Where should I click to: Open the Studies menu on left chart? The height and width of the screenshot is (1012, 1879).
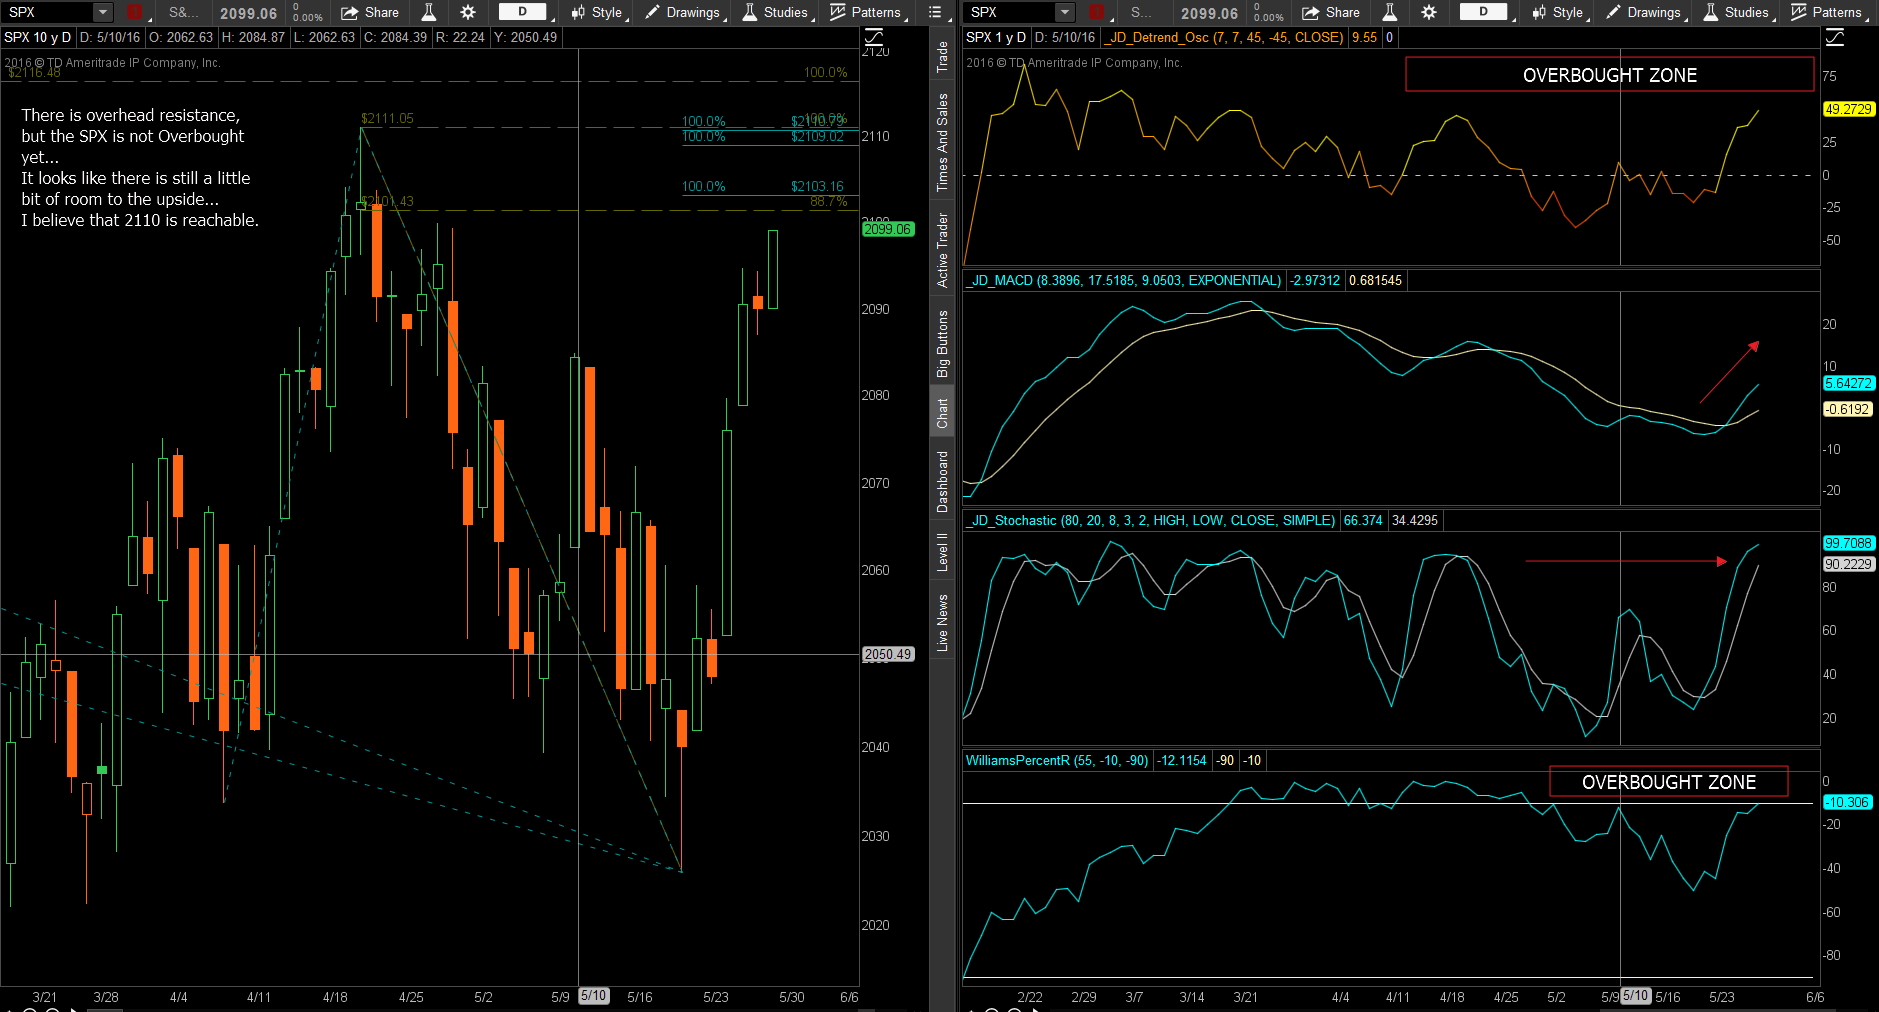(776, 12)
